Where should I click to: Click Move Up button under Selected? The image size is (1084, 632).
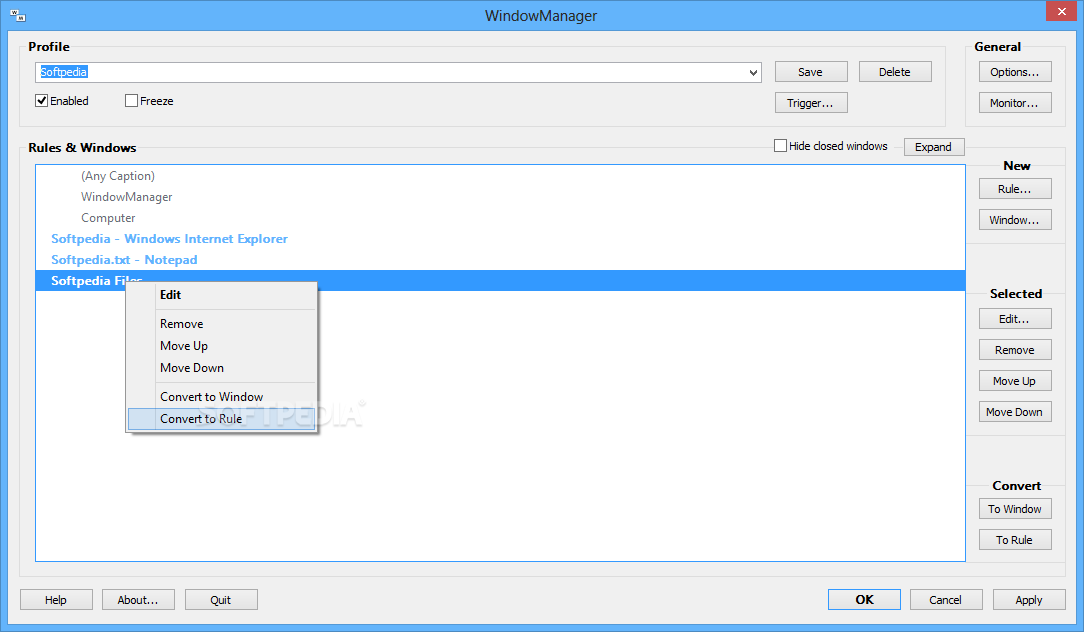point(1015,381)
